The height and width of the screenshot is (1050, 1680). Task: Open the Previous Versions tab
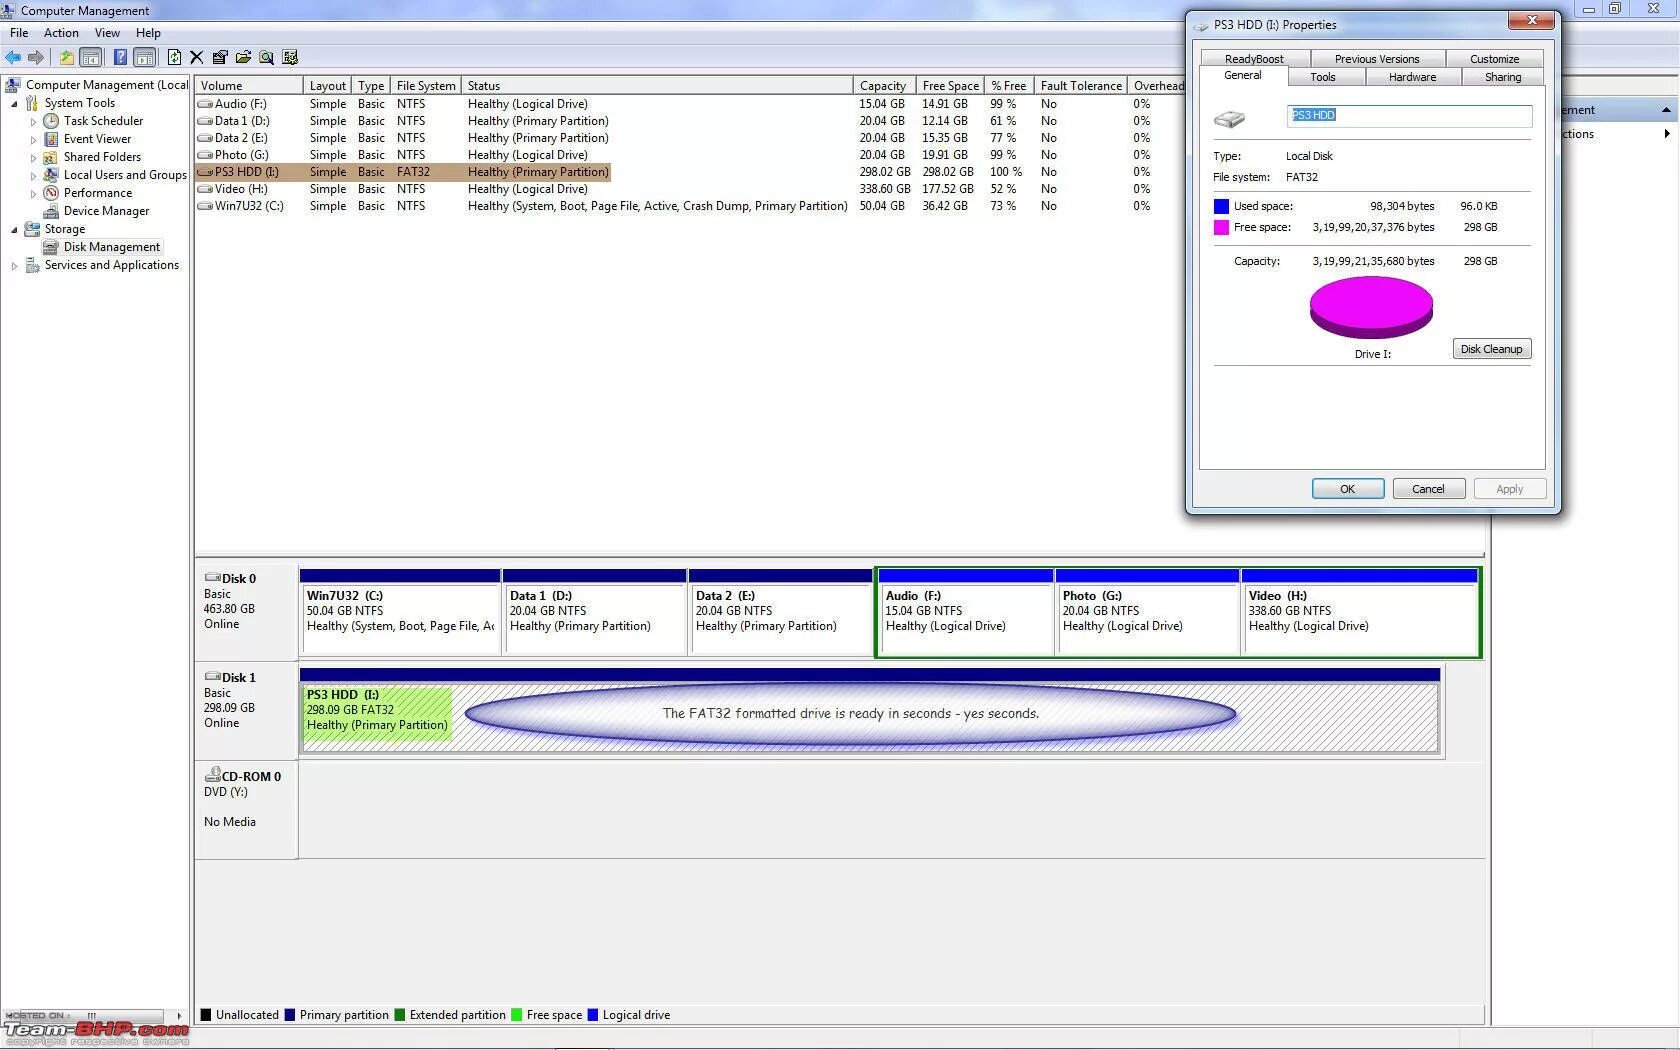1377,59
